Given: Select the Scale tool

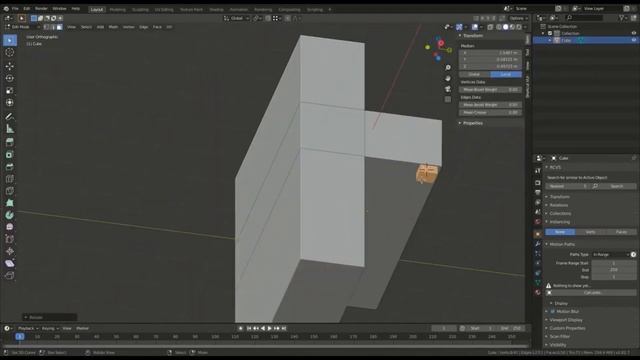Looking at the screenshot, I should [10, 90].
